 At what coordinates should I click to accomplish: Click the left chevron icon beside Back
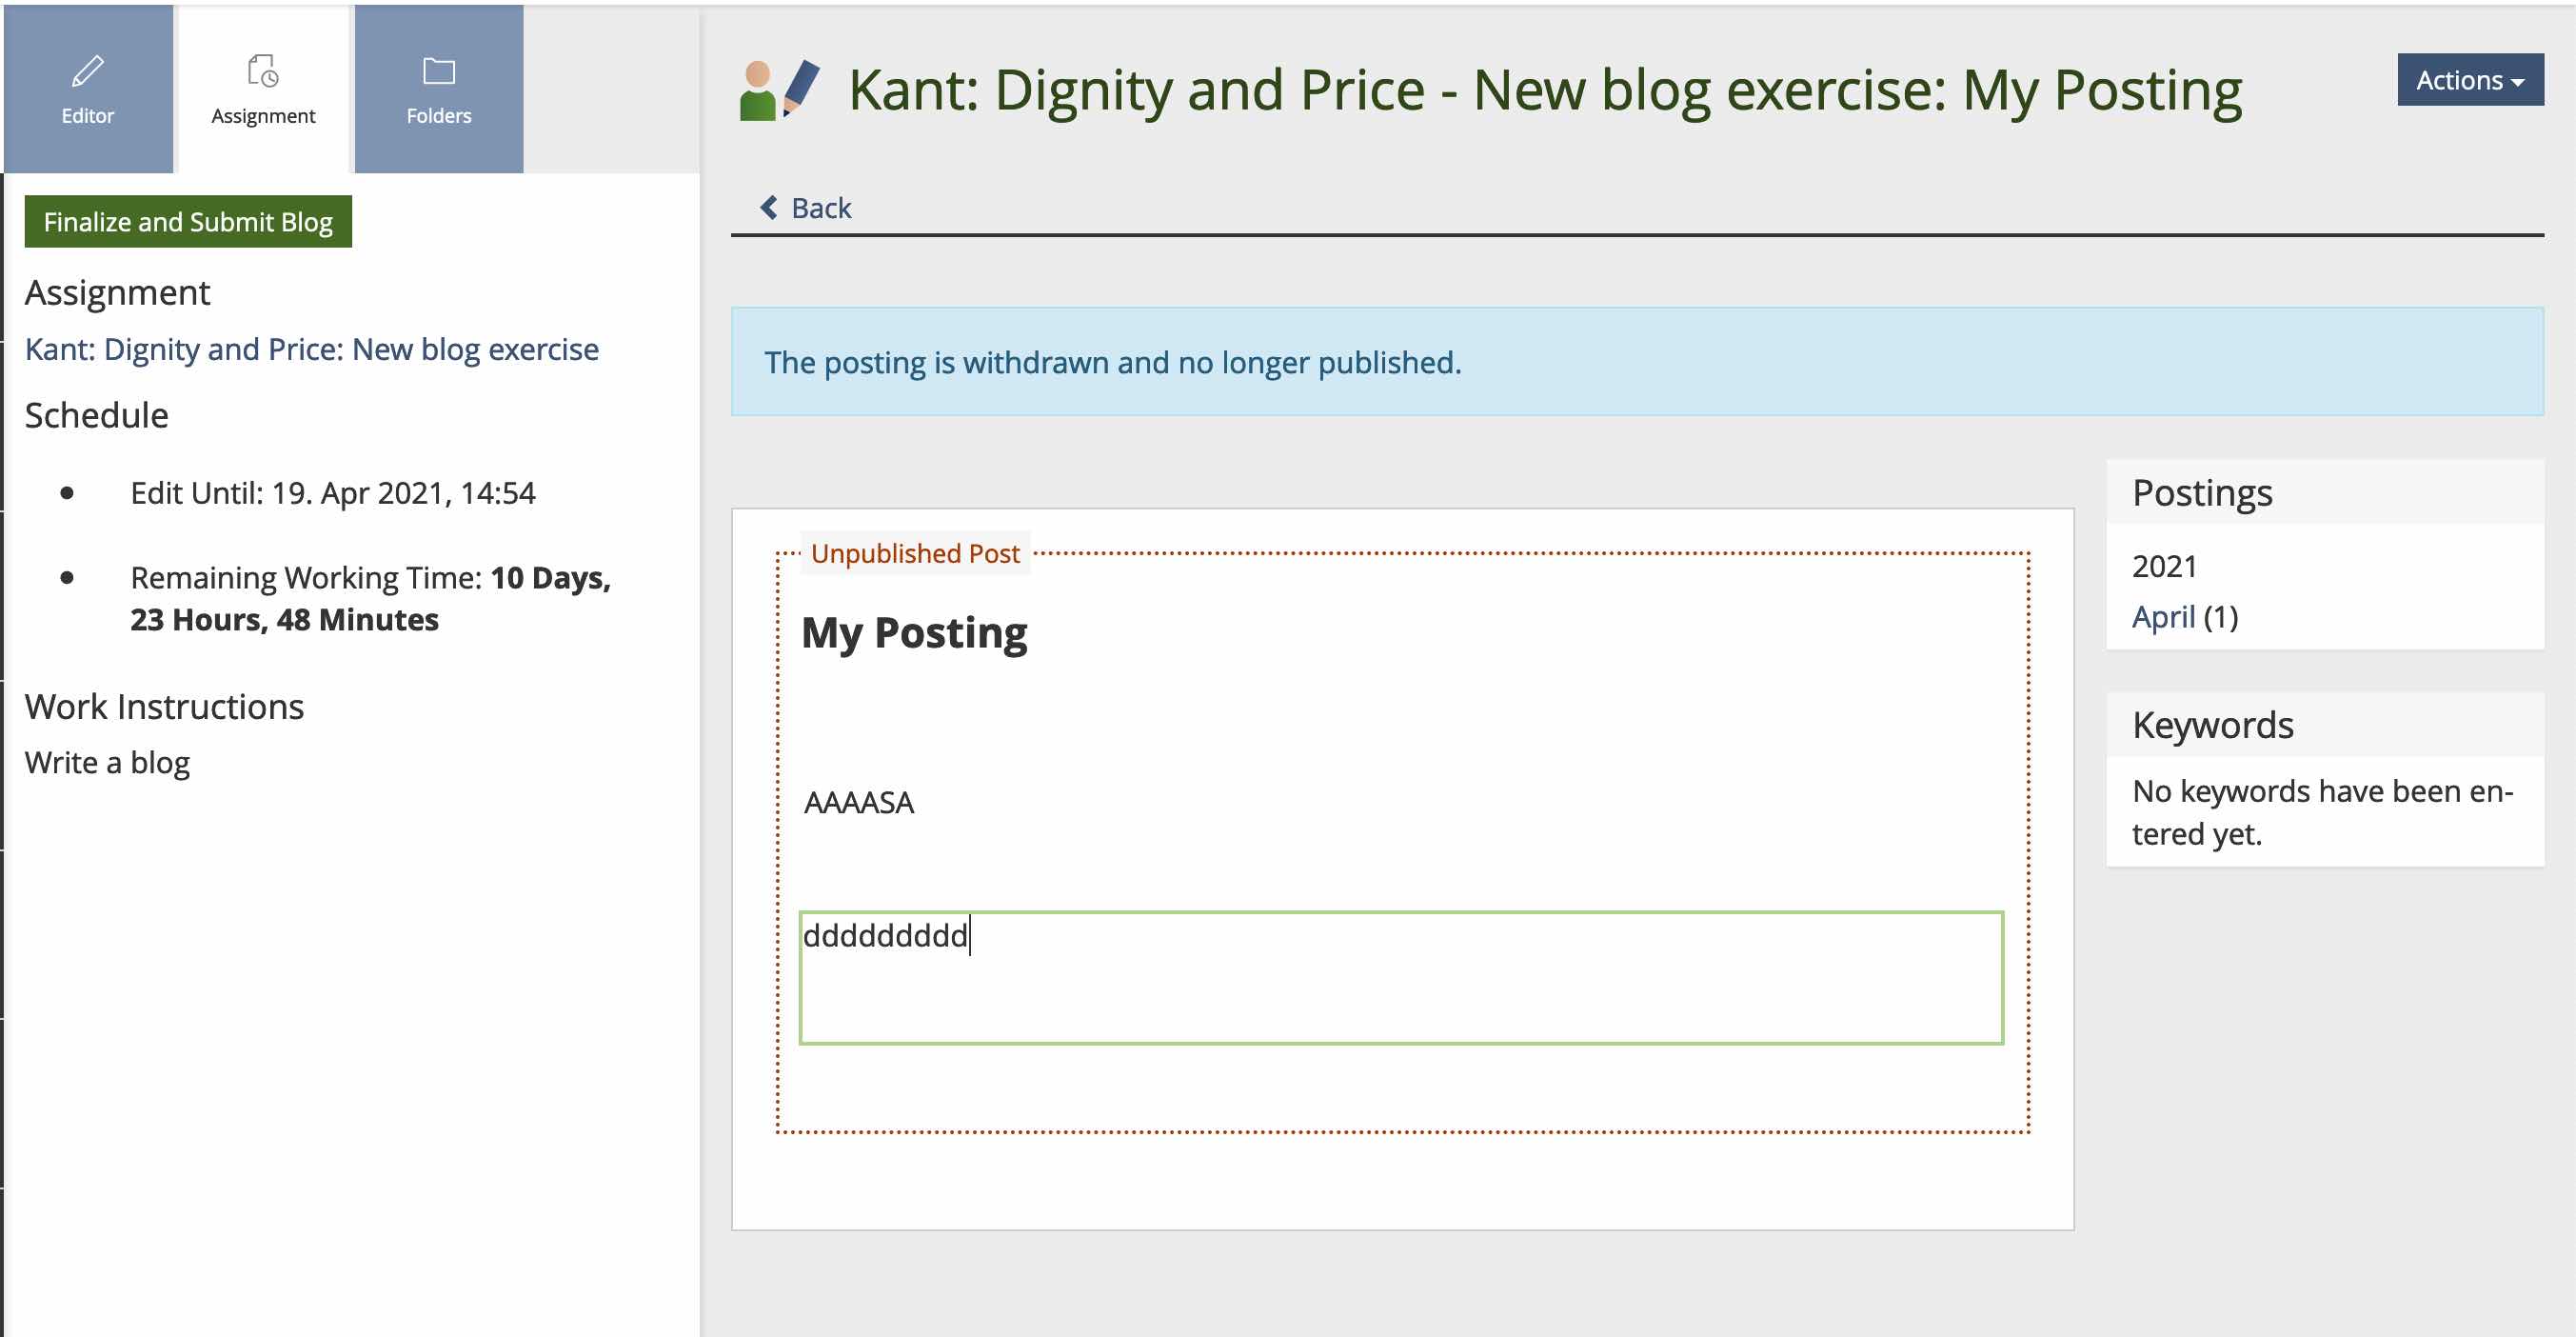[x=768, y=207]
